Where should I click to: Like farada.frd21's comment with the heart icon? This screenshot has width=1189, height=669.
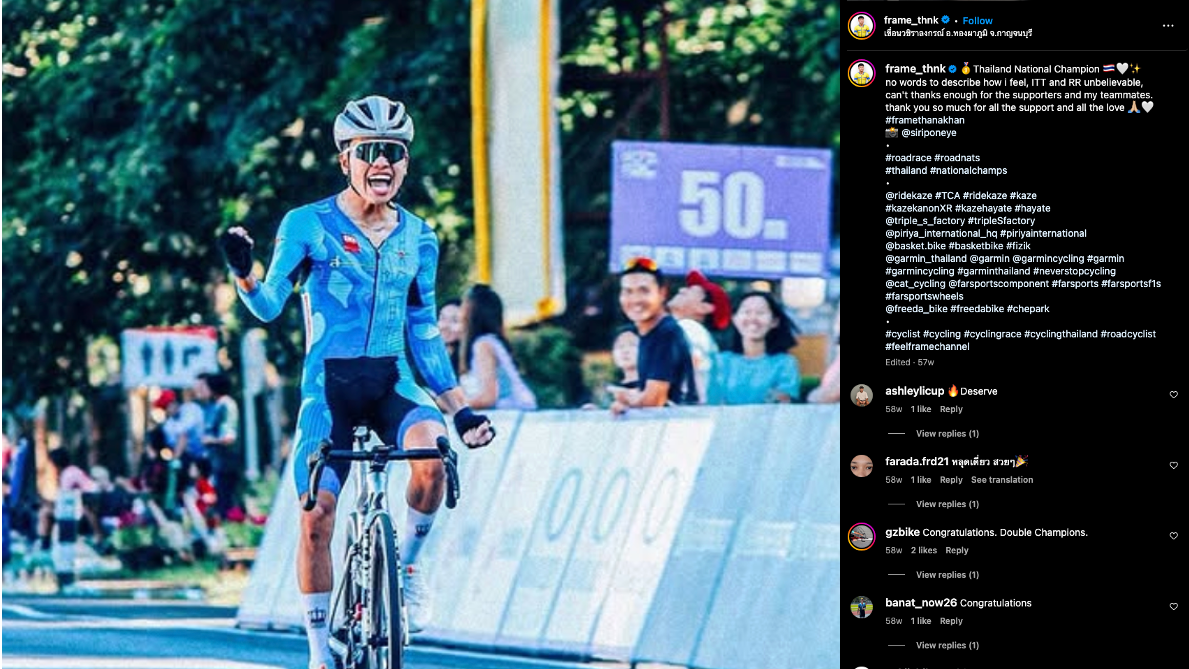1173,465
